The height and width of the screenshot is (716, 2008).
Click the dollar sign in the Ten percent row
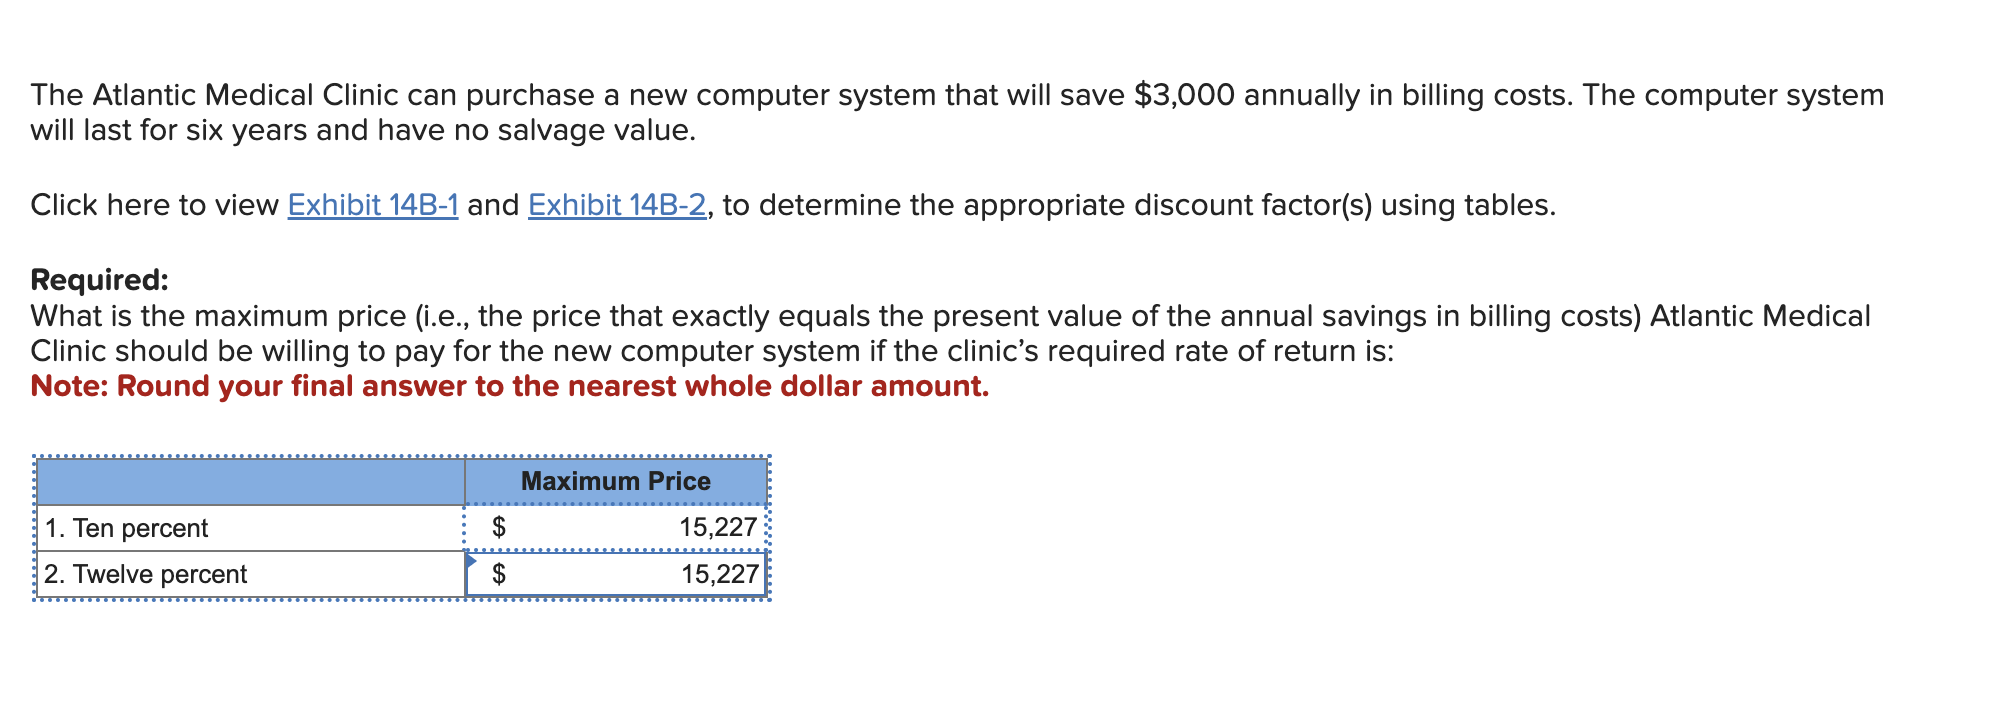[x=499, y=528]
